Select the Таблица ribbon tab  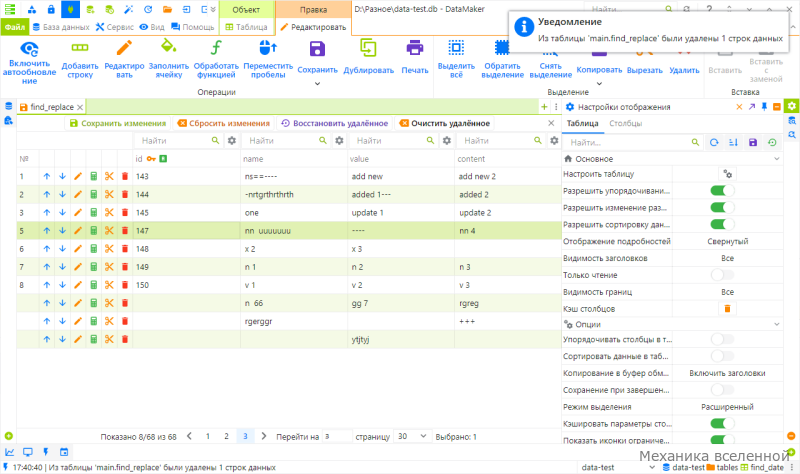coord(246,27)
